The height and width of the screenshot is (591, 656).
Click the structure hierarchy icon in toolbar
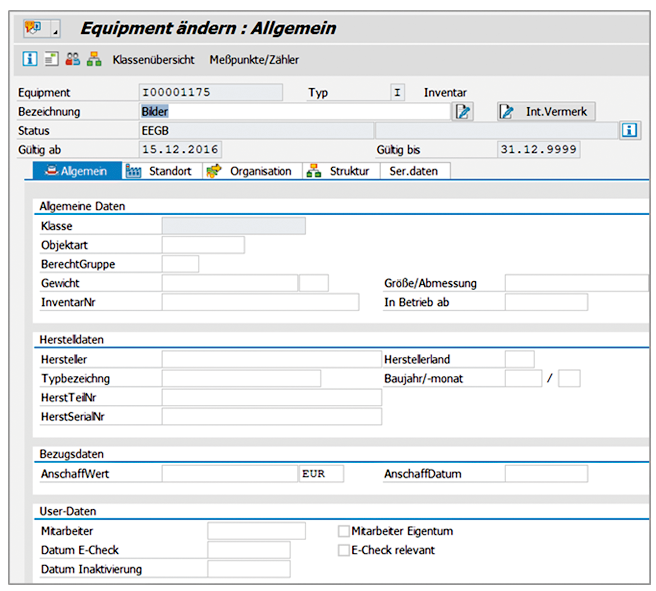tap(94, 59)
